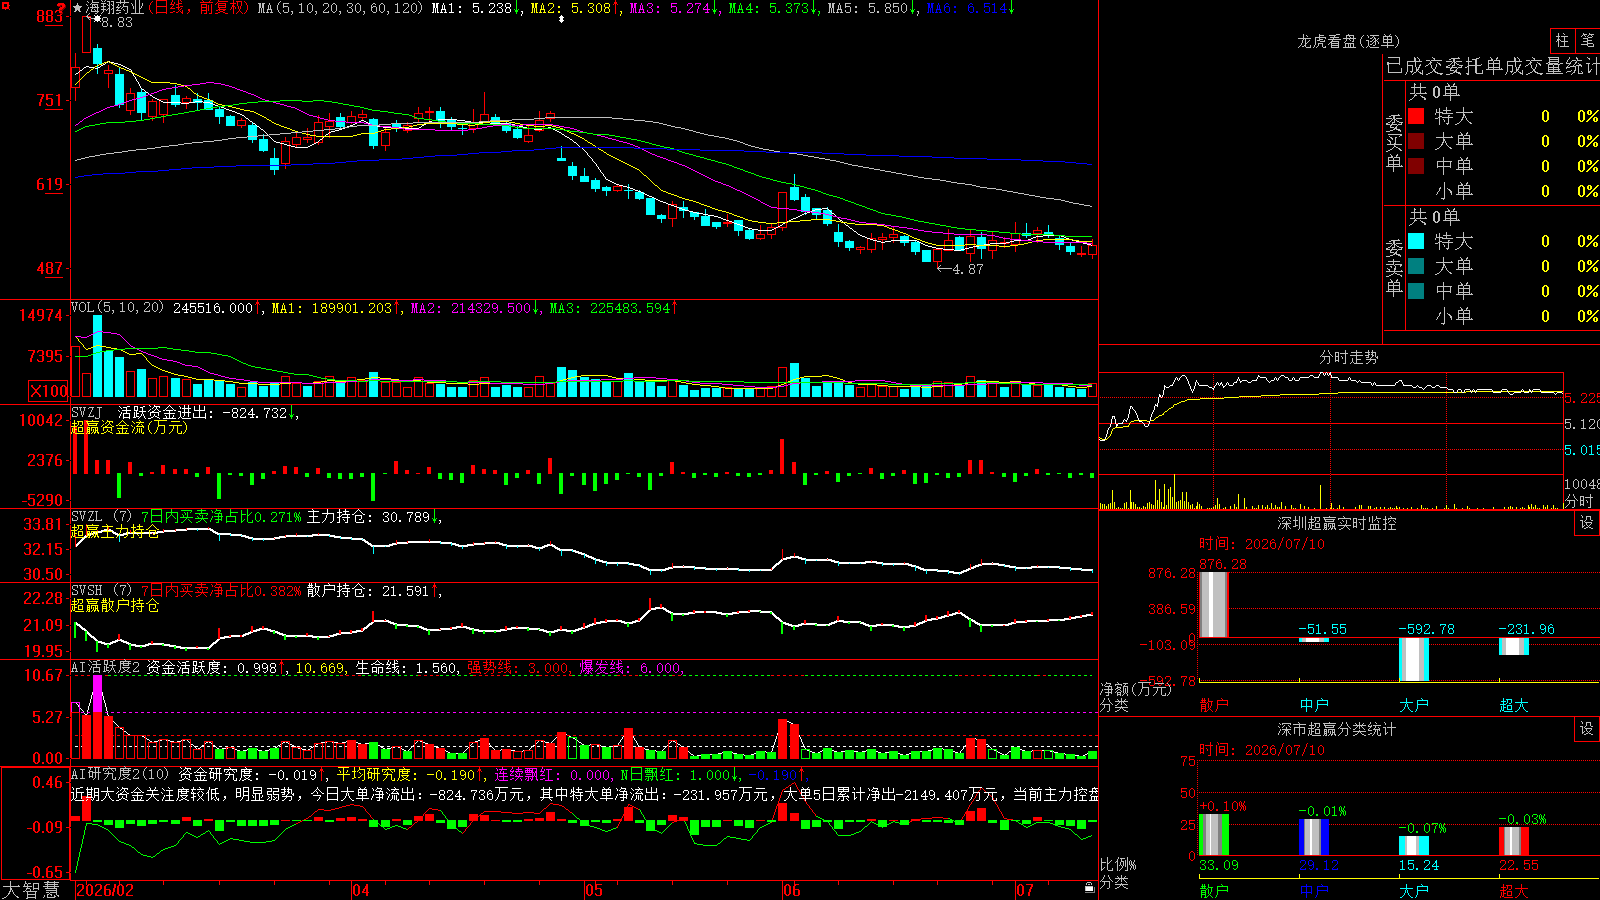1600x900 pixels.
Task: Click the red 特大 swatch under 委买单
Action: click(1416, 116)
